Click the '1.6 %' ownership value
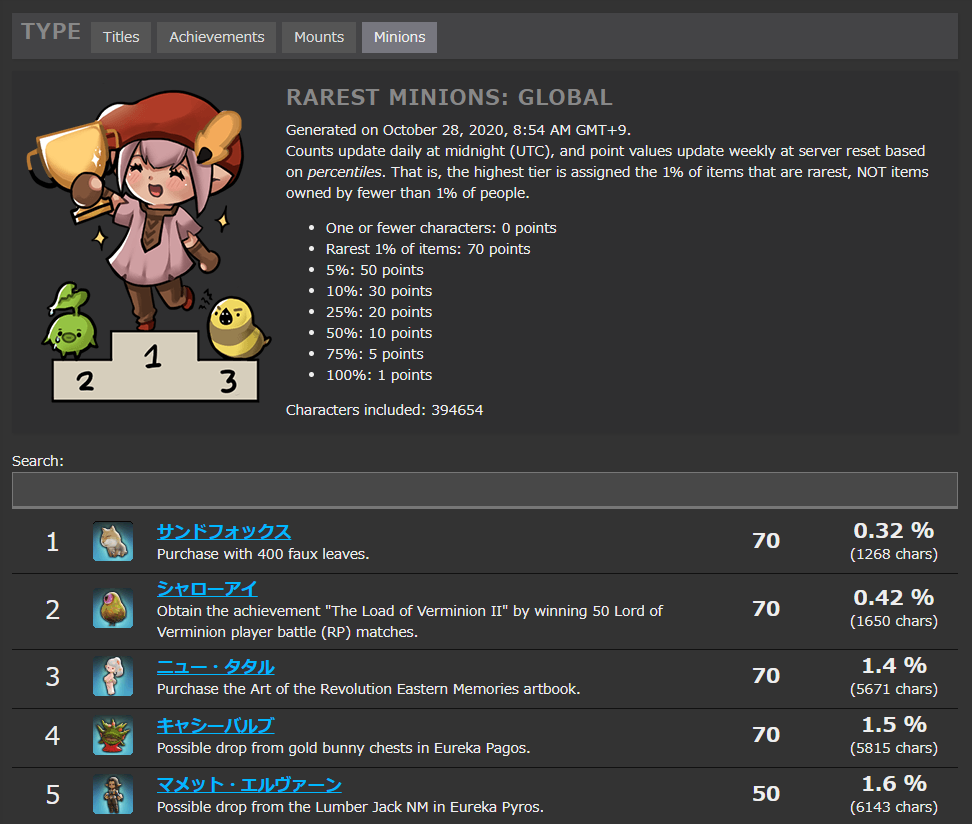 [894, 784]
